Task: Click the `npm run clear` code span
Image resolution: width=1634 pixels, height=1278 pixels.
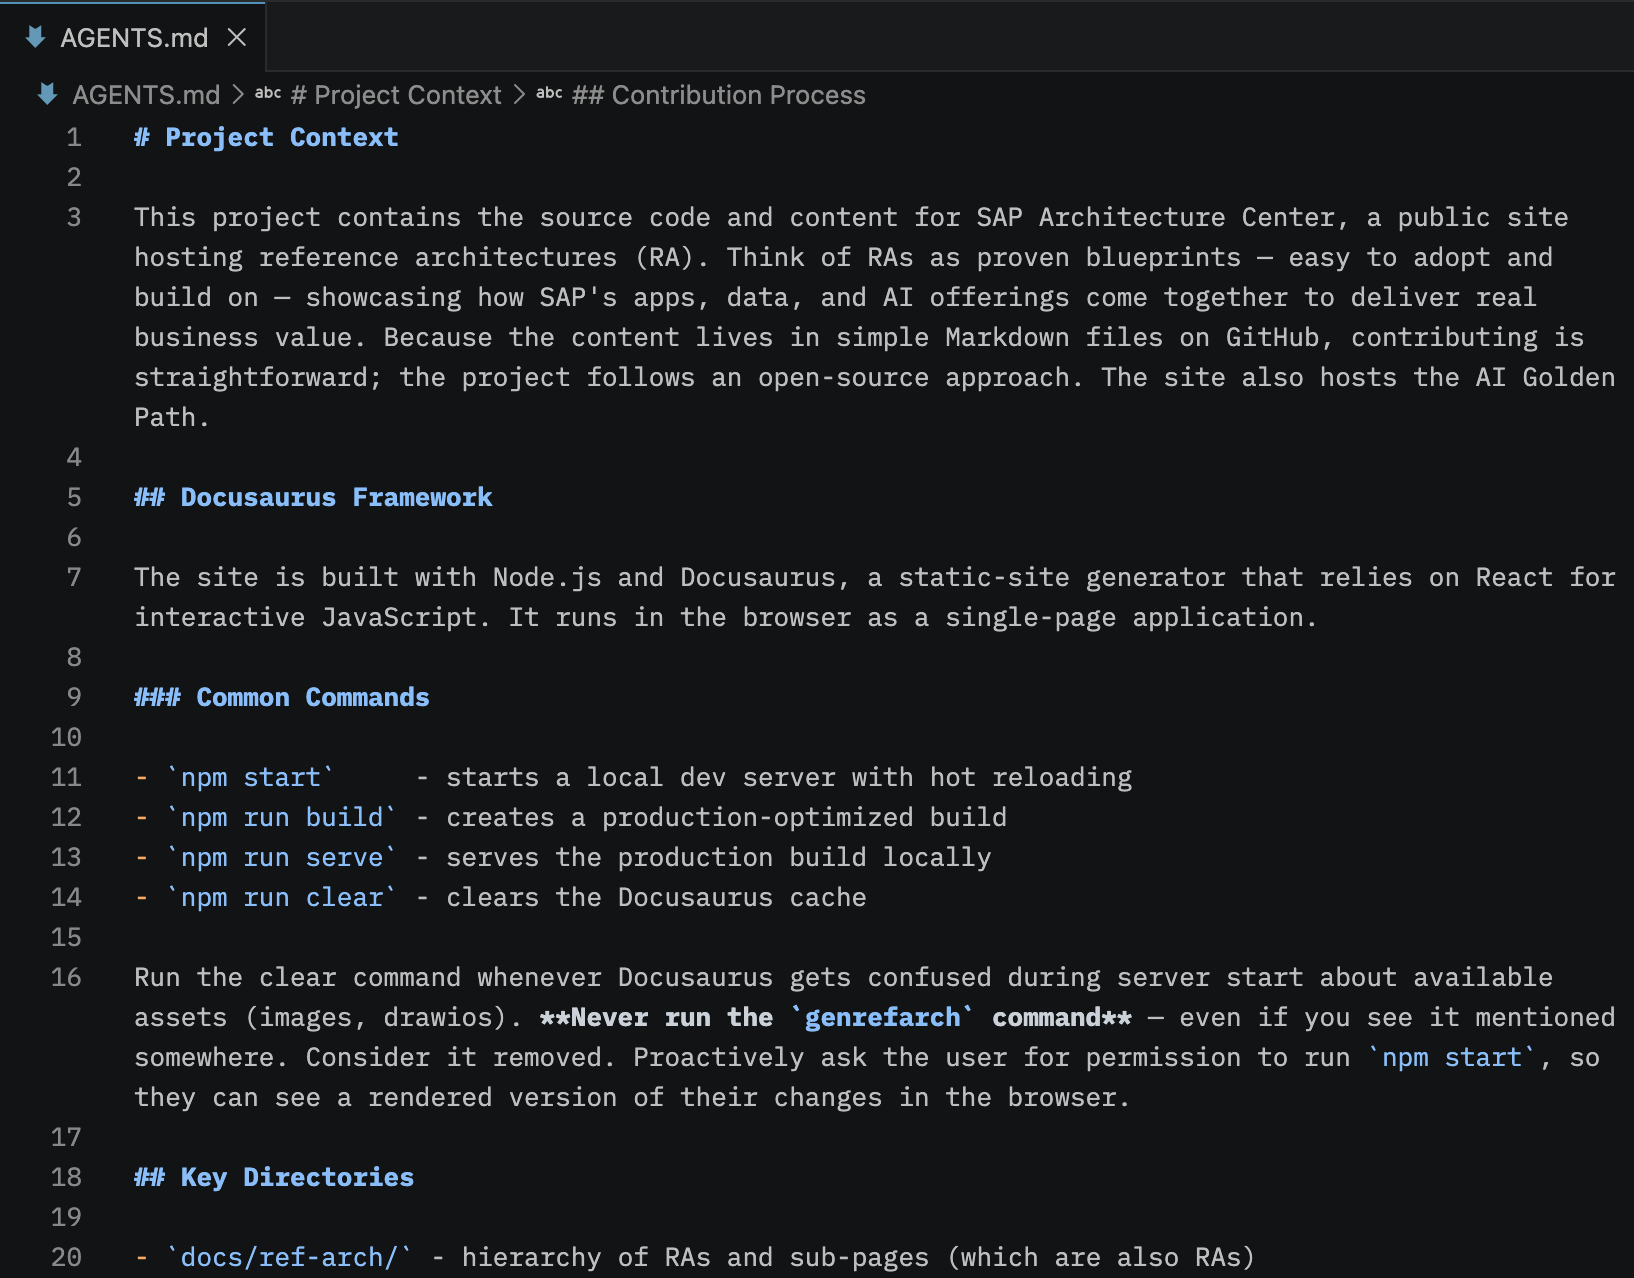Action: point(282,897)
